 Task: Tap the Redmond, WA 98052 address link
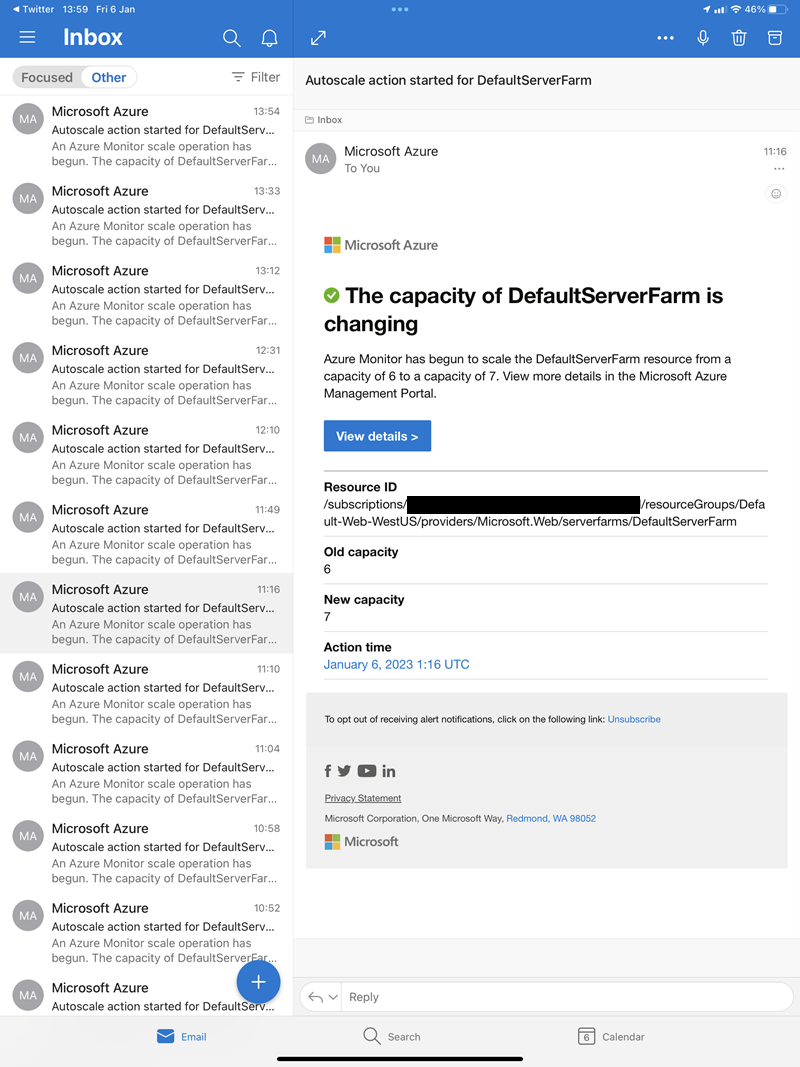(x=551, y=819)
